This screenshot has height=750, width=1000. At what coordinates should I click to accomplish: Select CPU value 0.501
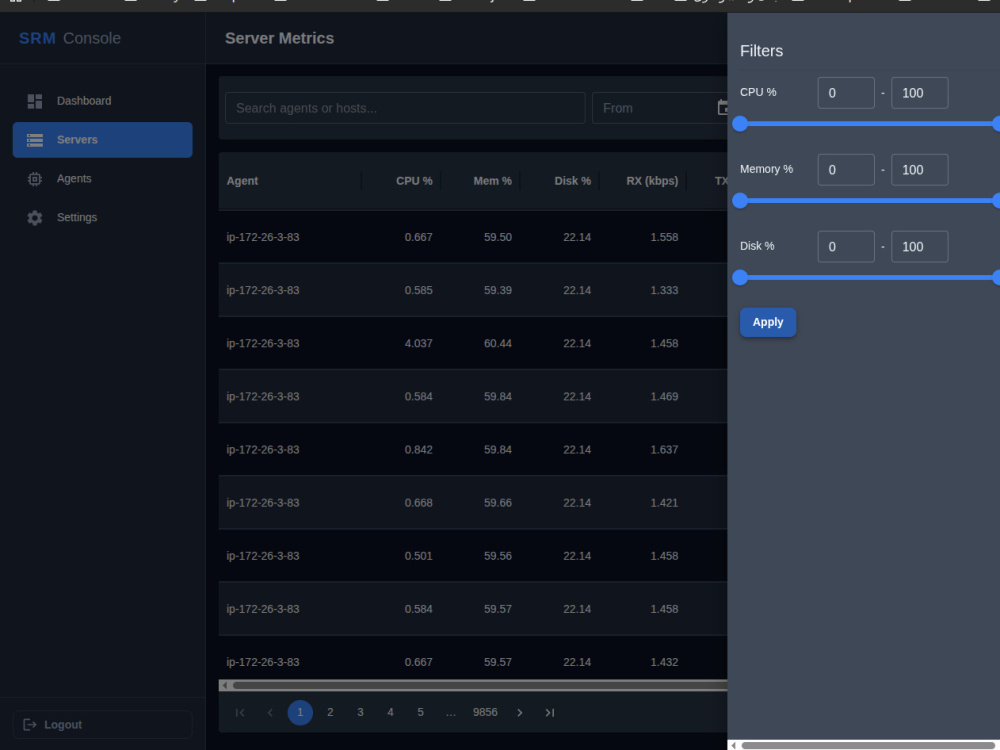[x=418, y=556]
